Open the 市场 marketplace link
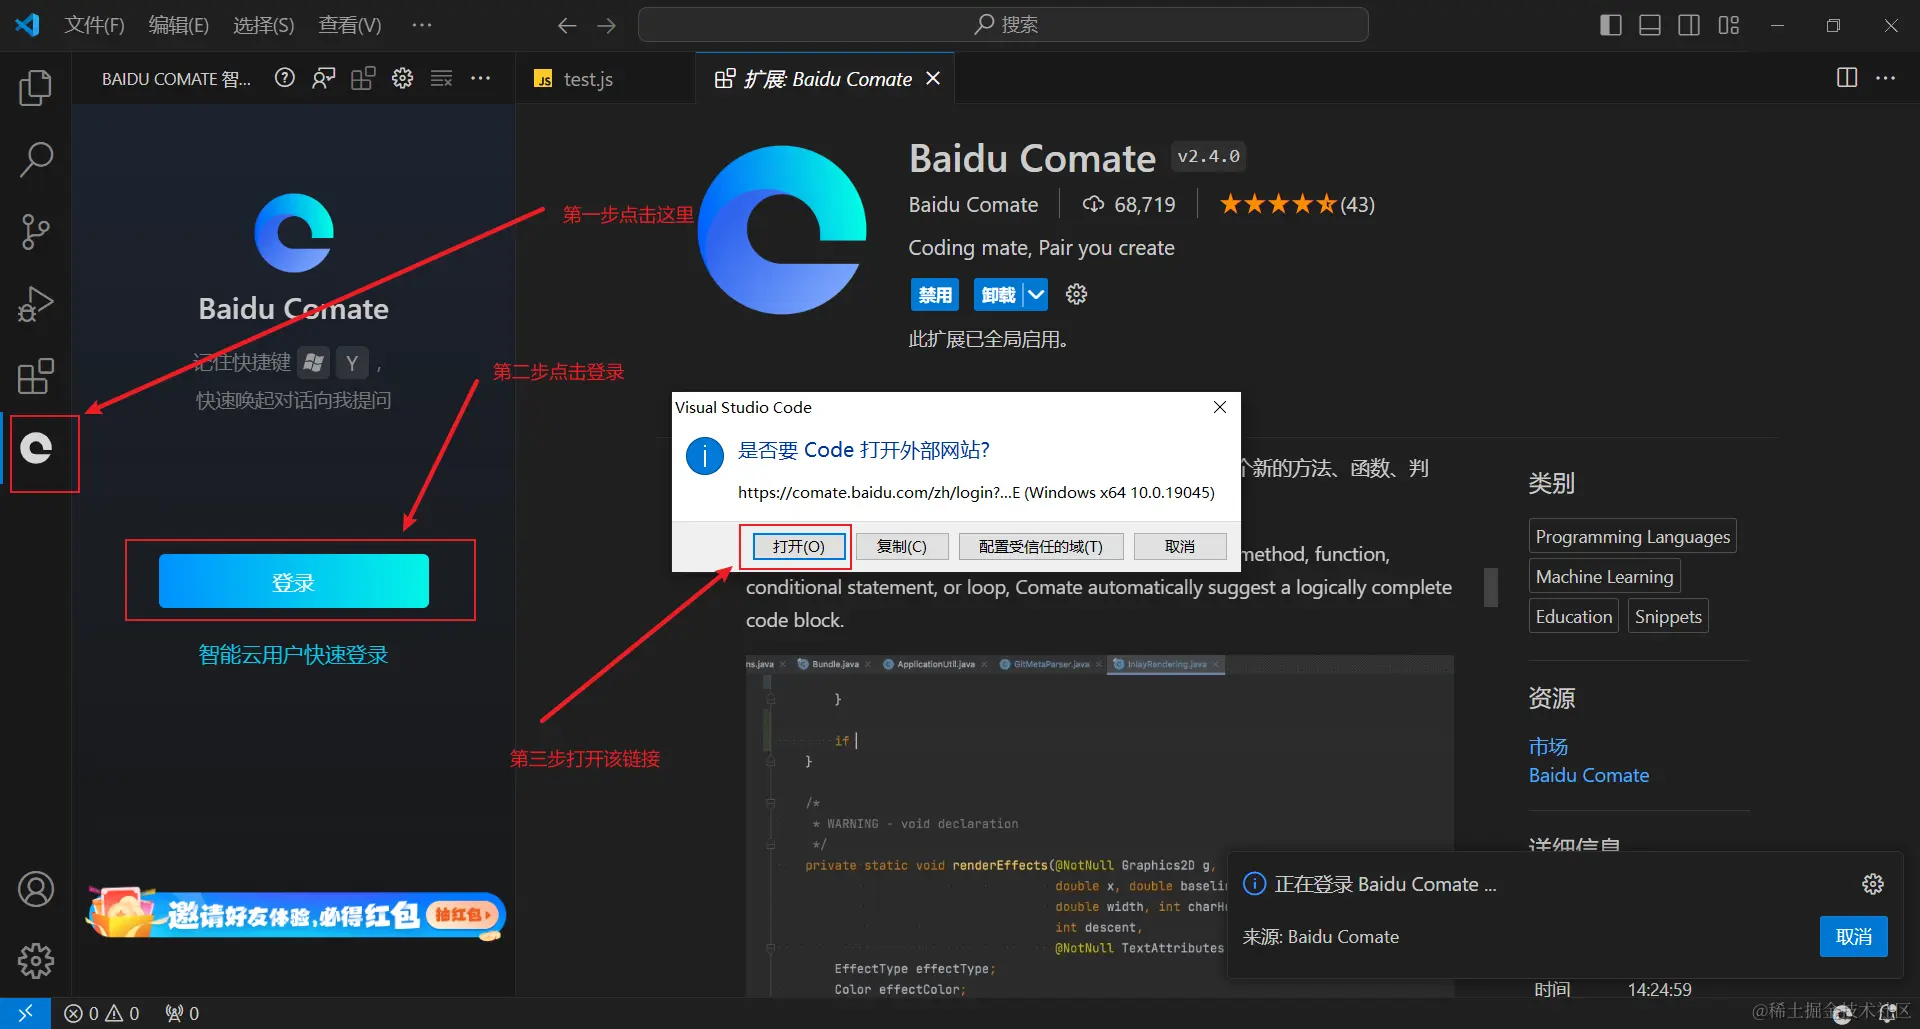Viewport: 1920px width, 1029px height. tap(1548, 746)
